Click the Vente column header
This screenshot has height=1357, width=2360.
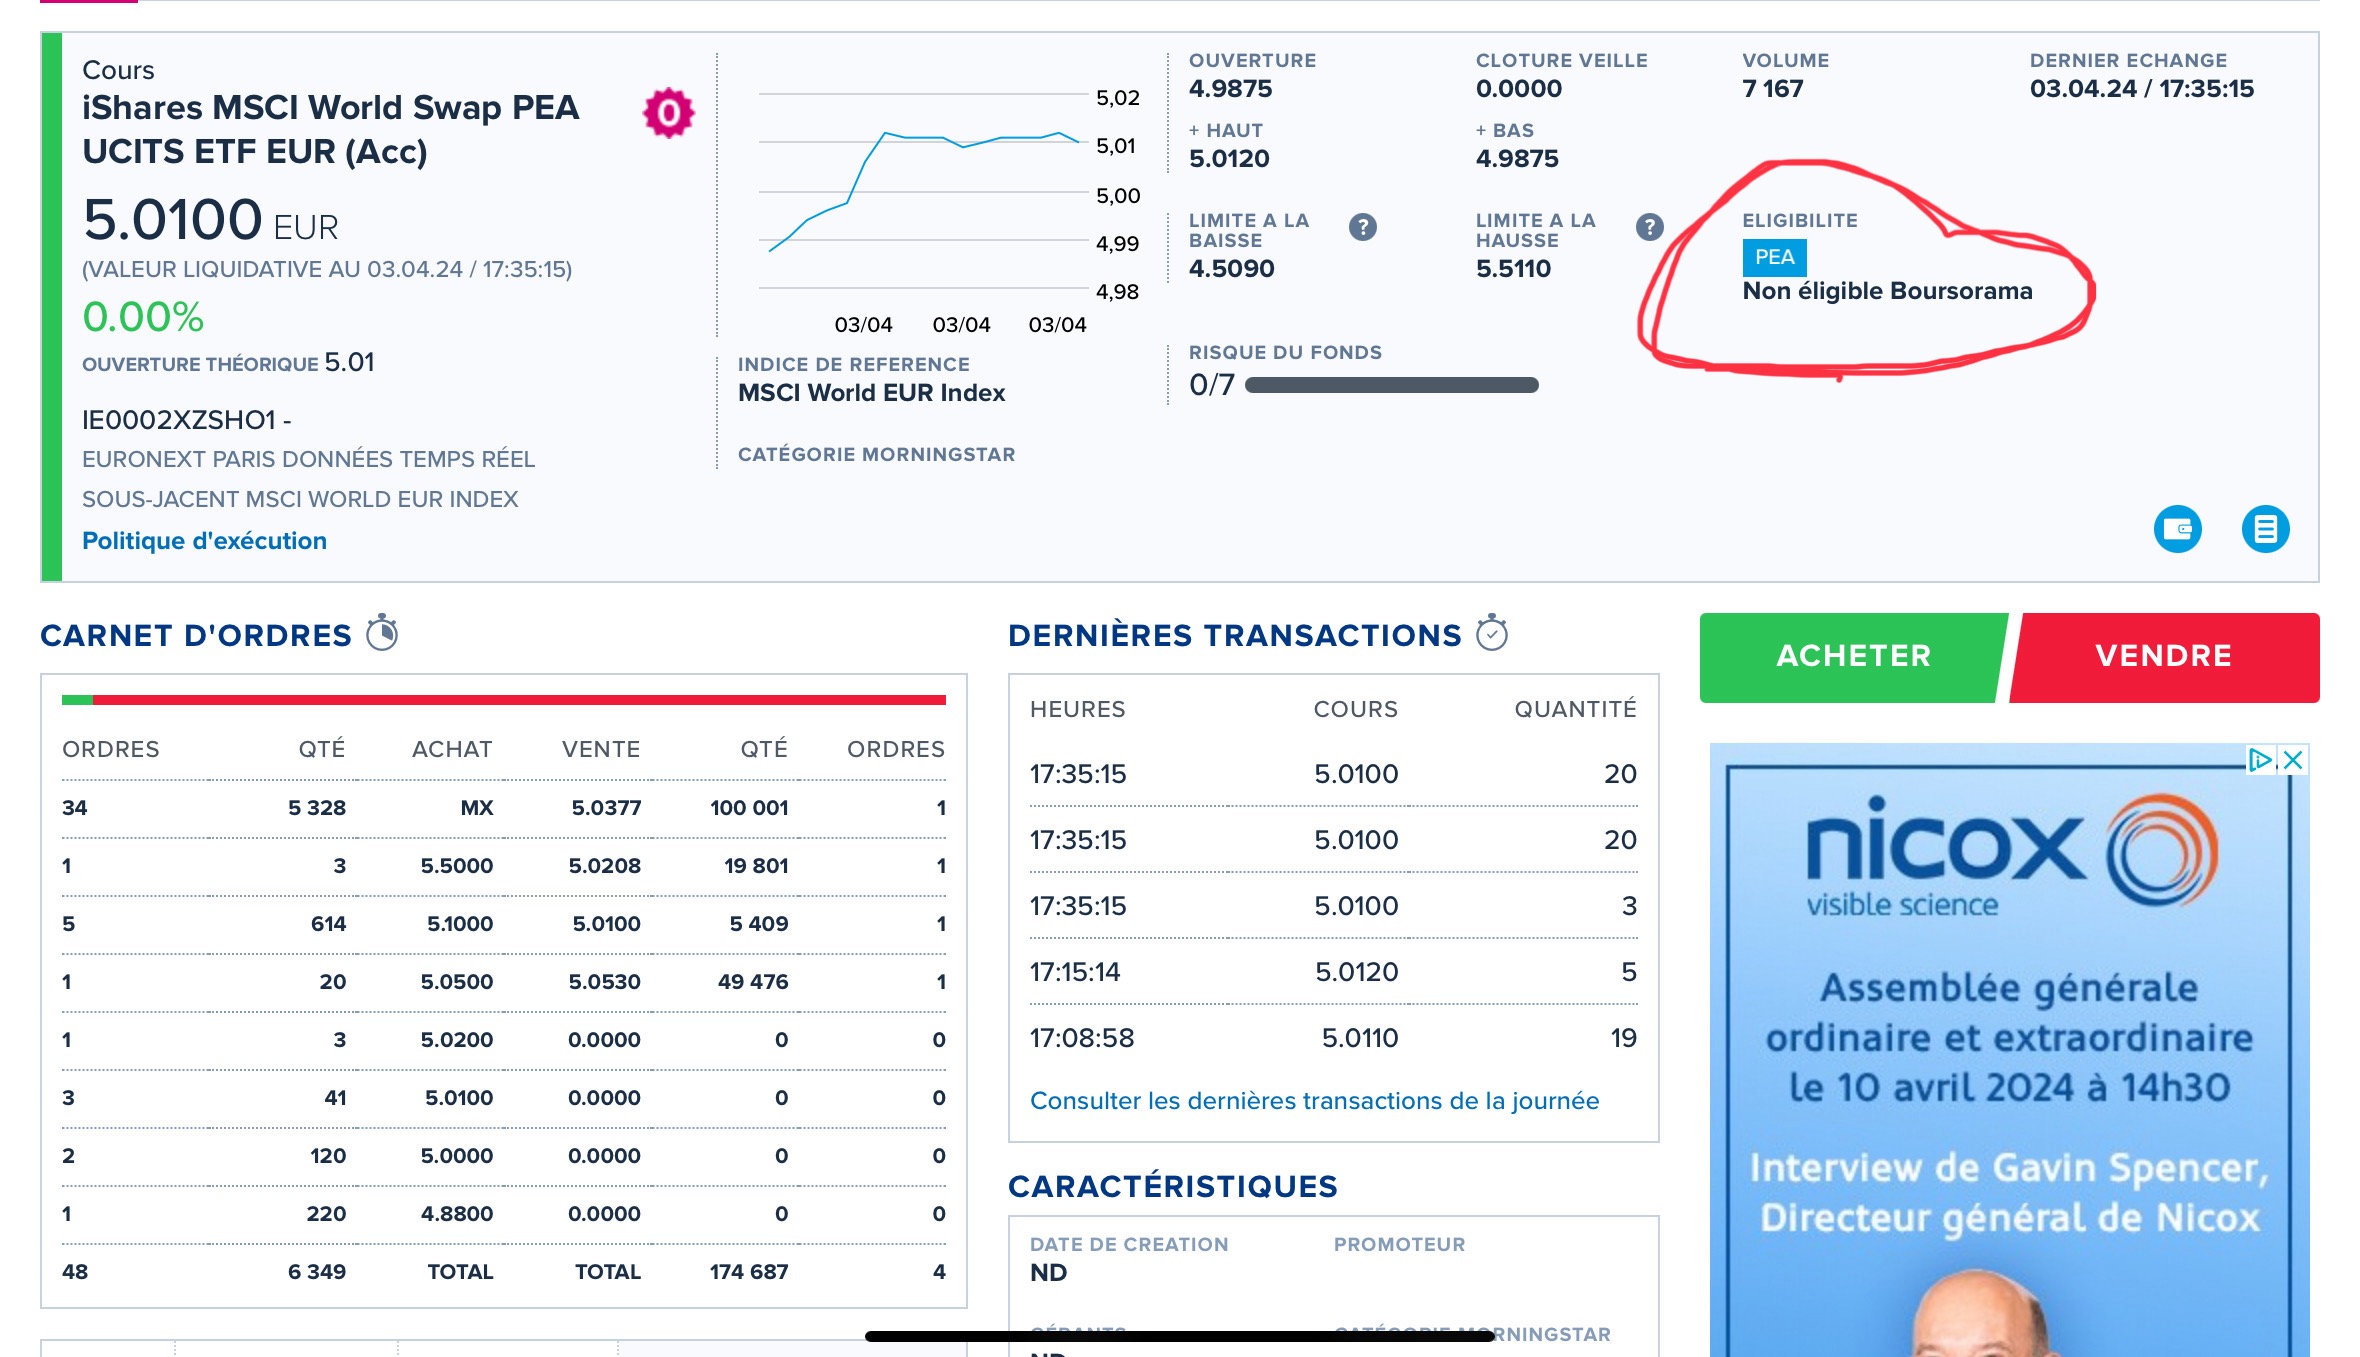click(x=601, y=749)
